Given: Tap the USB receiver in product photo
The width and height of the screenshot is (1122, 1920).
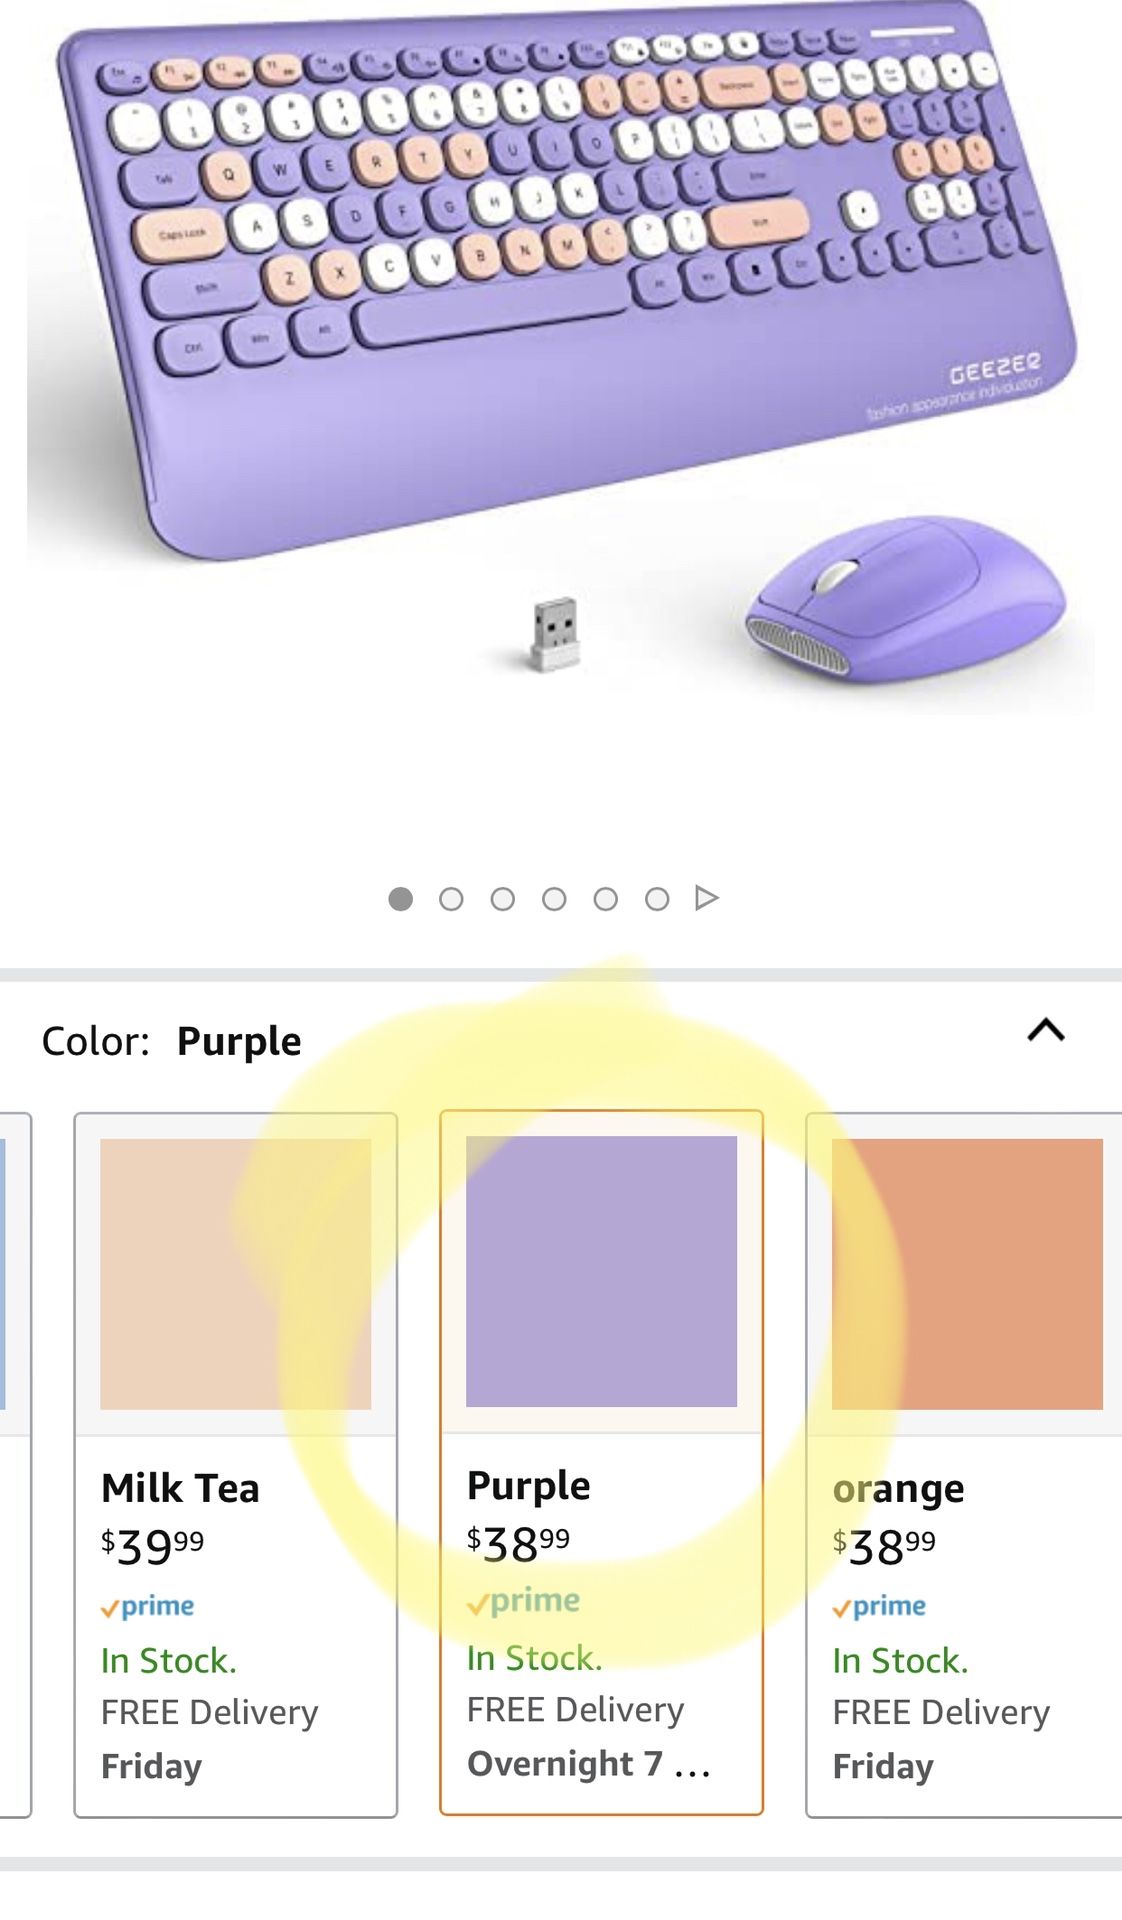Looking at the screenshot, I should coord(554,632).
